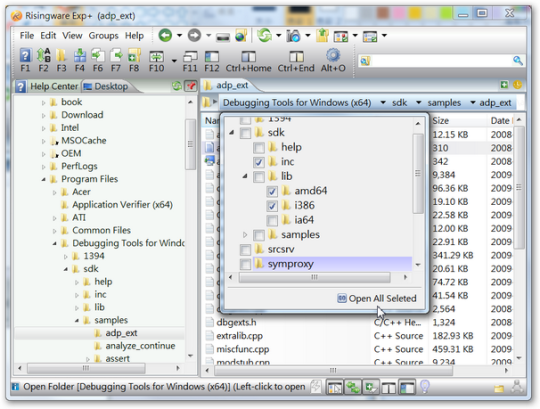Click the gray Forward navigation arrow

point(194,35)
